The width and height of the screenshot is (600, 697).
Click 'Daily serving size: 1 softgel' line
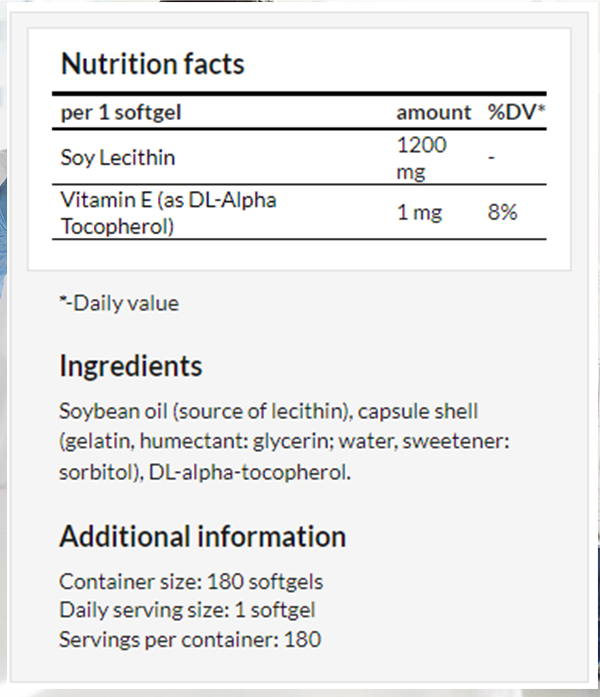click(187, 610)
